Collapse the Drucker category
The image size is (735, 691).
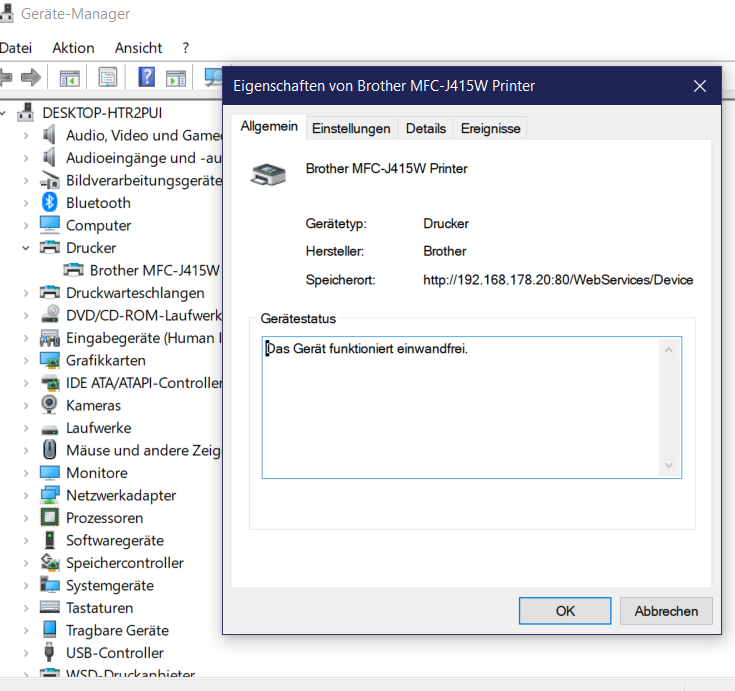click(26, 248)
